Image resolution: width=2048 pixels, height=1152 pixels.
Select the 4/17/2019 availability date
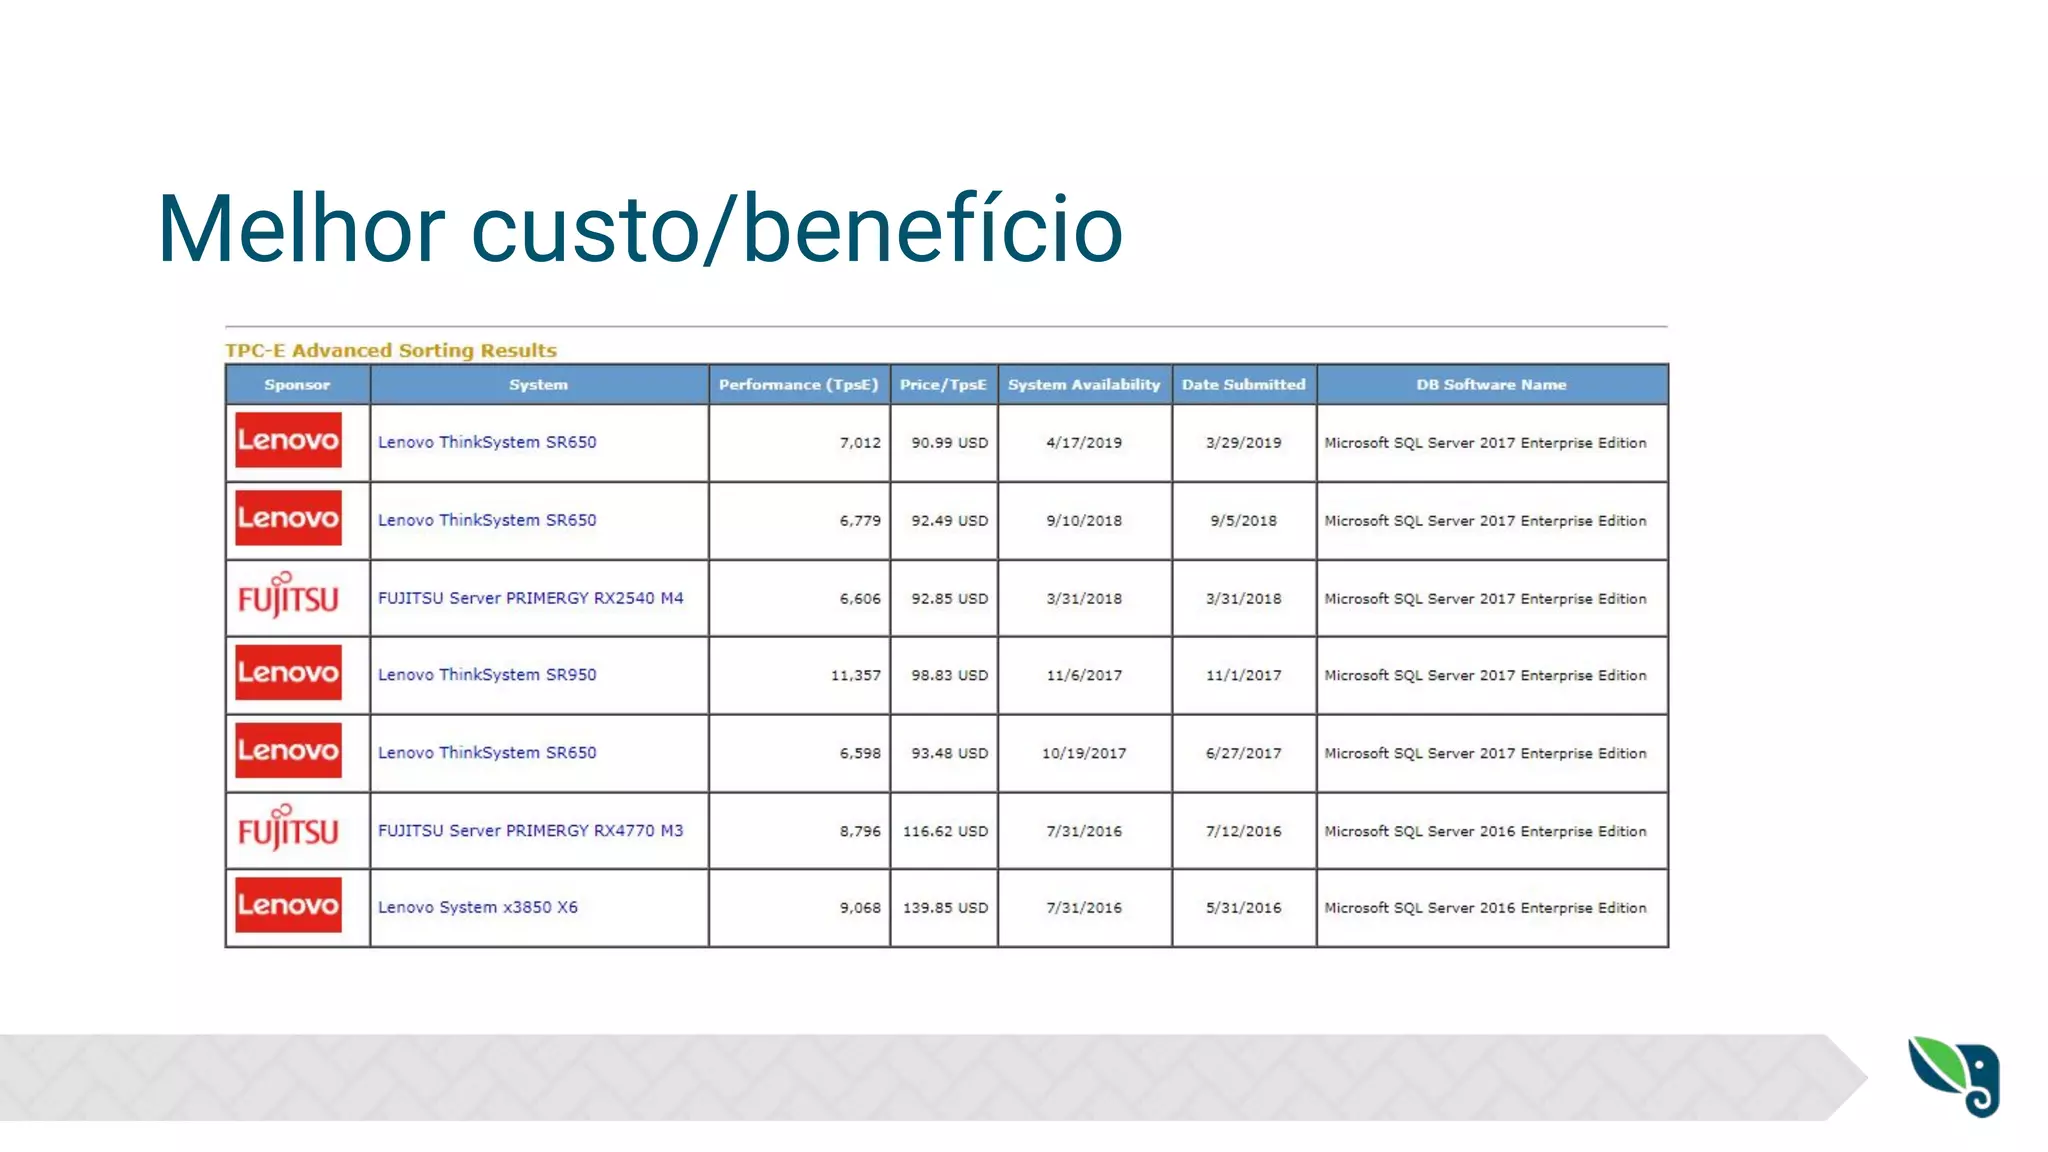1084,443
